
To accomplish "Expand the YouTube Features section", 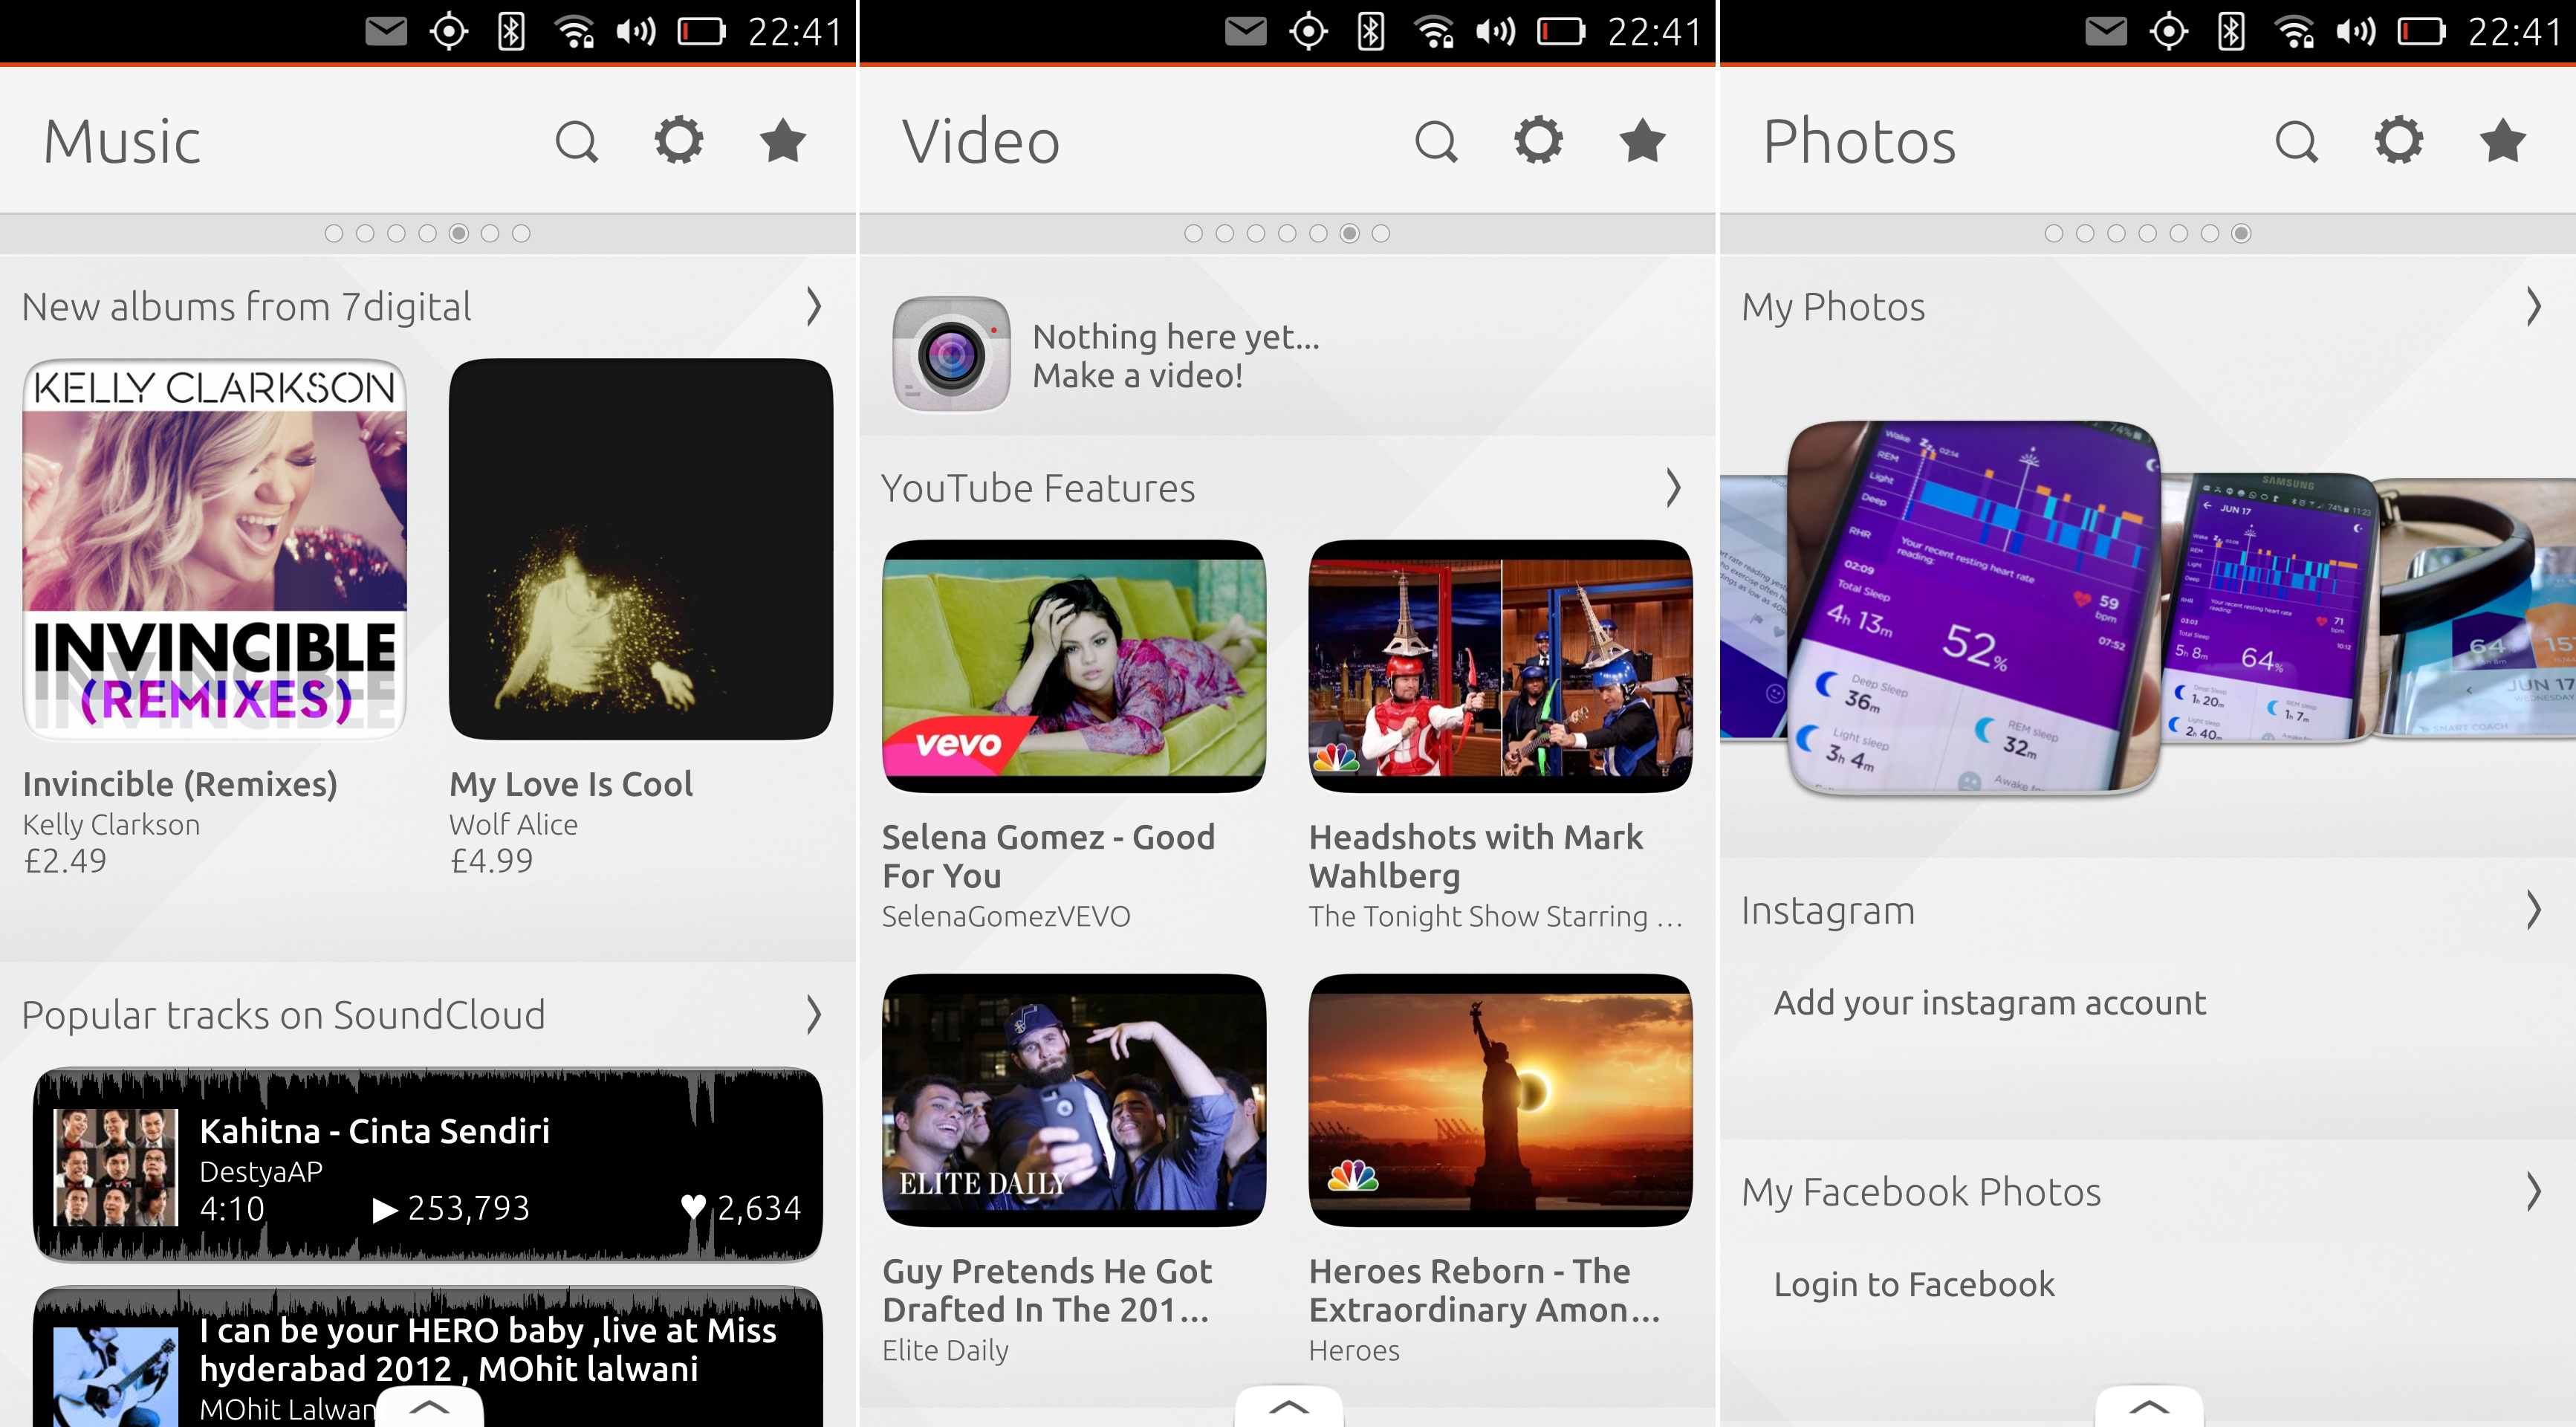I will [x=1673, y=488].
